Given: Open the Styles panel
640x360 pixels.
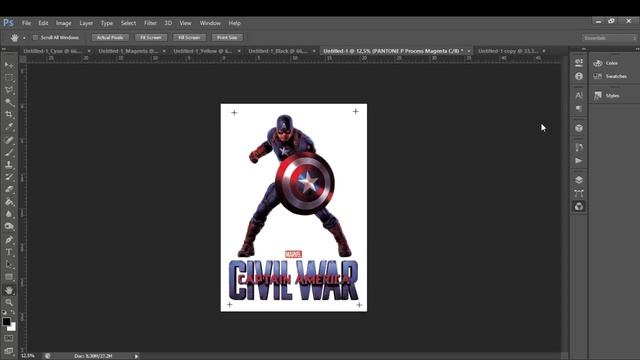Looking at the screenshot, I should click(x=607, y=96).
